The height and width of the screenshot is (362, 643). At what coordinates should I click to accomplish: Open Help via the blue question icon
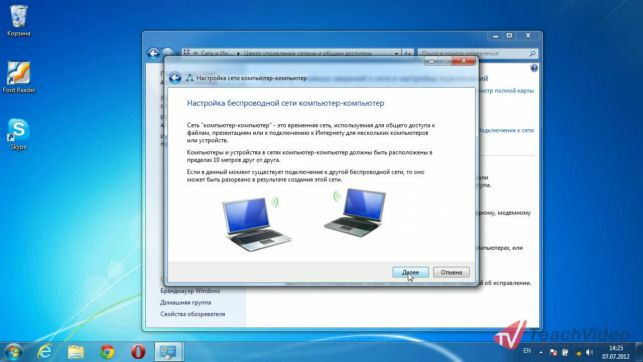tap(534, 68)
